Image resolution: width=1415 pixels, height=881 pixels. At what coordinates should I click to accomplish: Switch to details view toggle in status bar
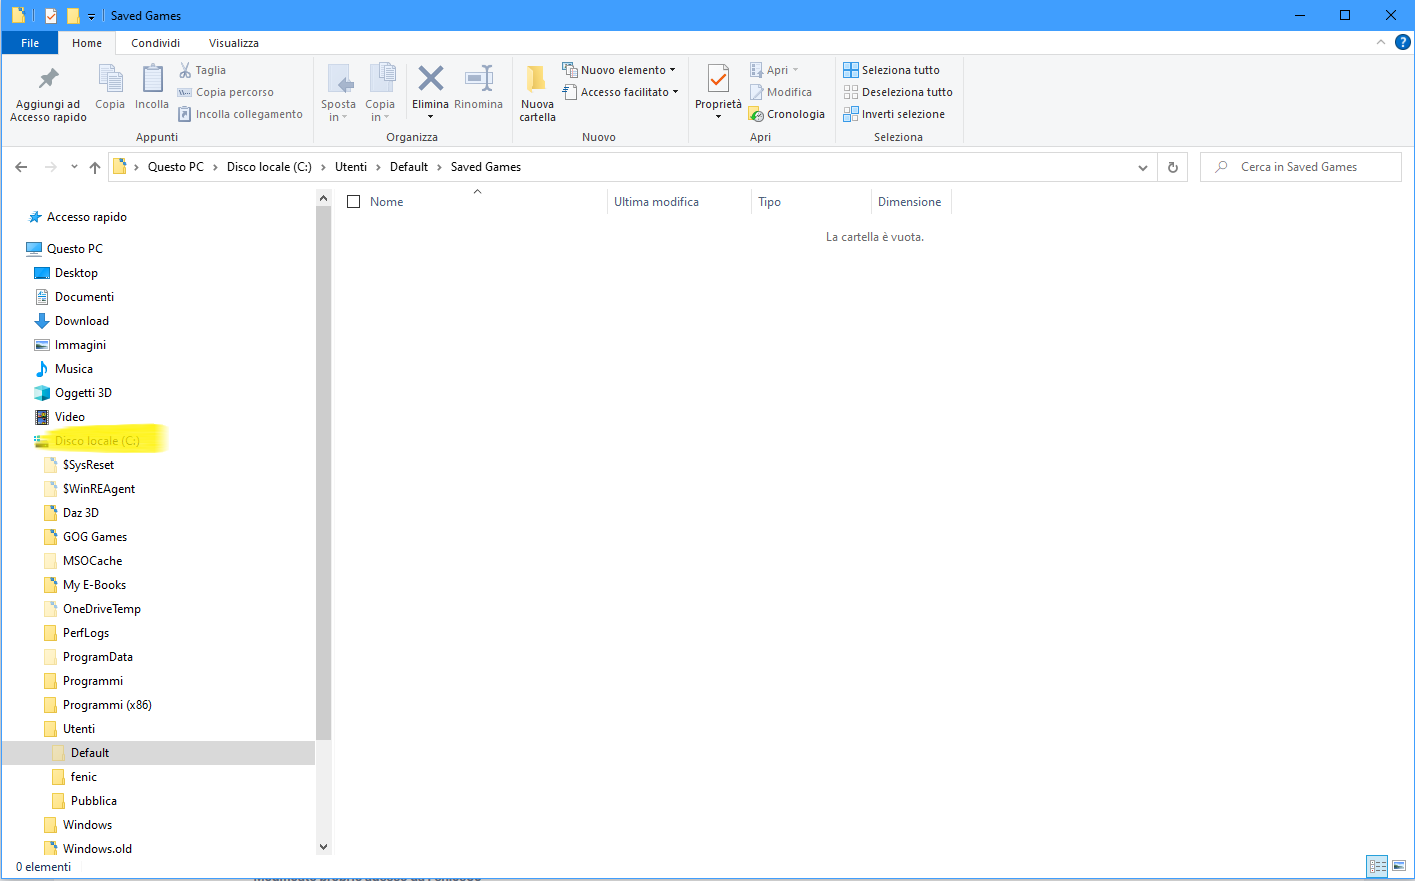pos(1377,866)
